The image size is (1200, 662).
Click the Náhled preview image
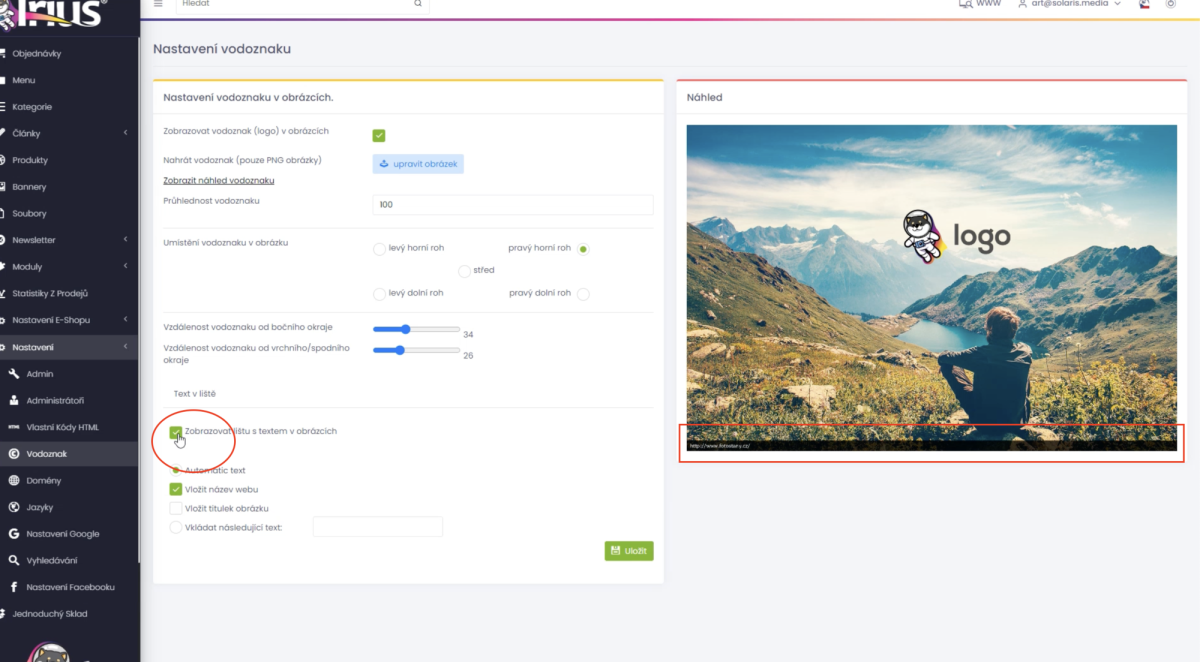(931, 288)
